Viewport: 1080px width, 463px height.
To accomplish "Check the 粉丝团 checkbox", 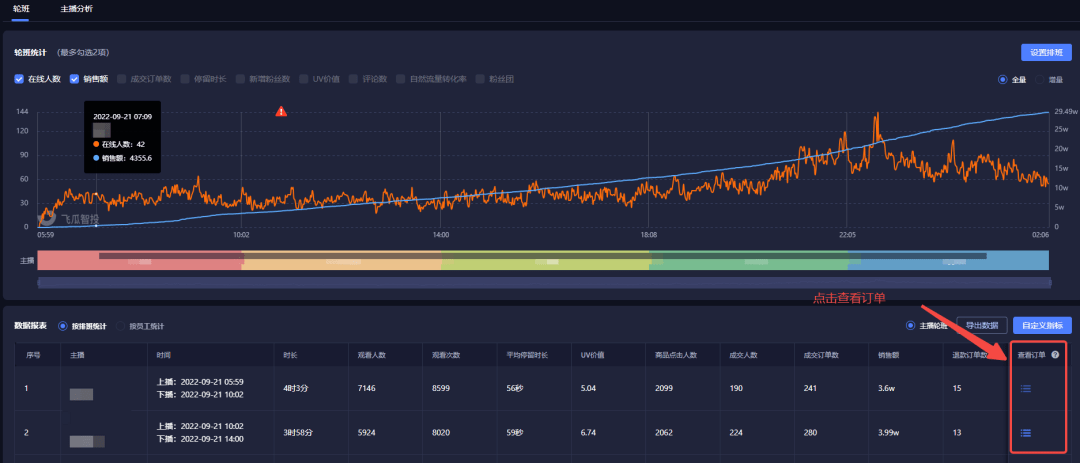I will point(480,79).
